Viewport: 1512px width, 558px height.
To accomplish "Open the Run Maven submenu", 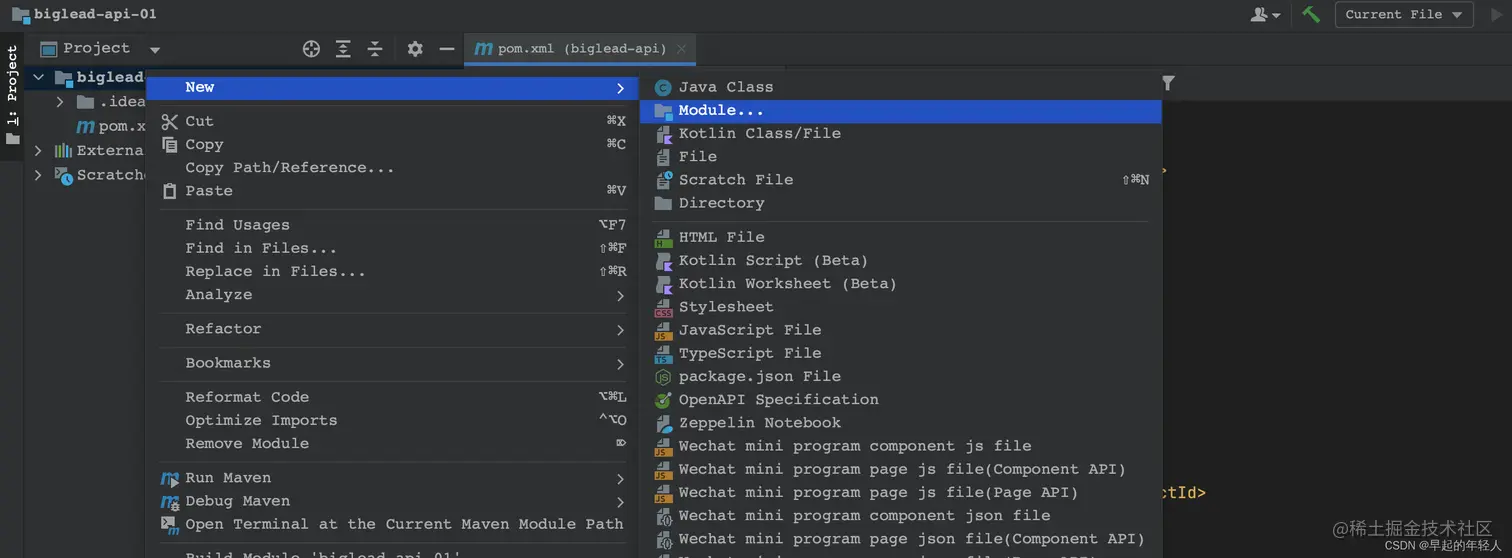I will [x=392, y=478].
